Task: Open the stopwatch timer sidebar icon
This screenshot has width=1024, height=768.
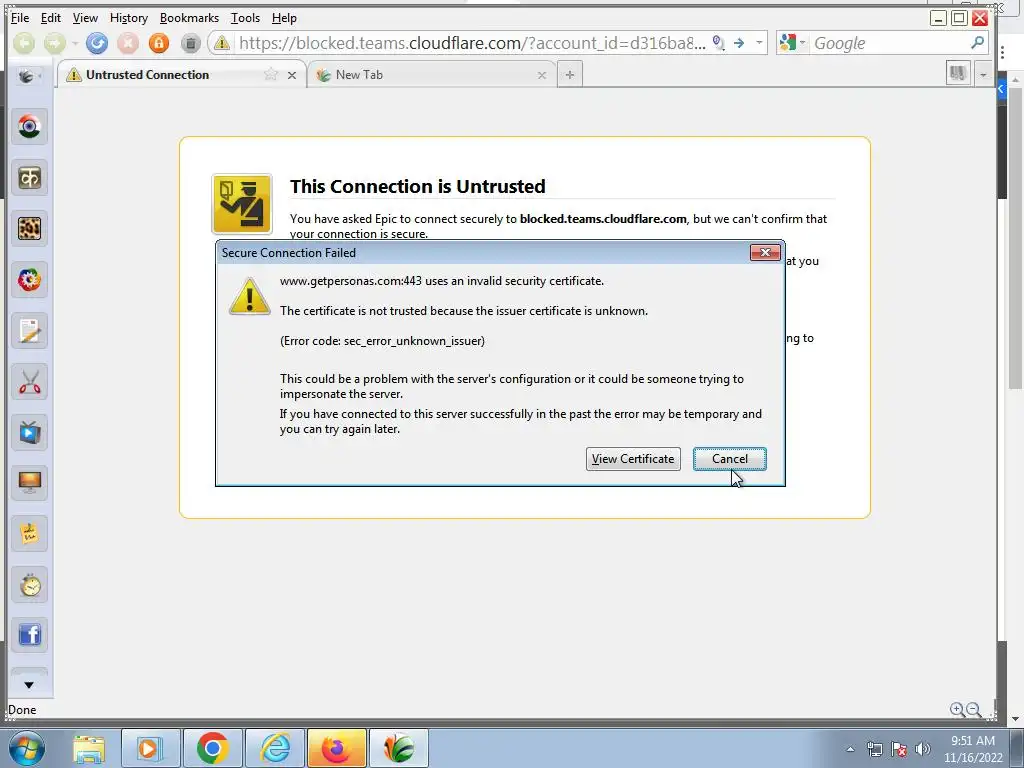Action: (x=29, y=585)
